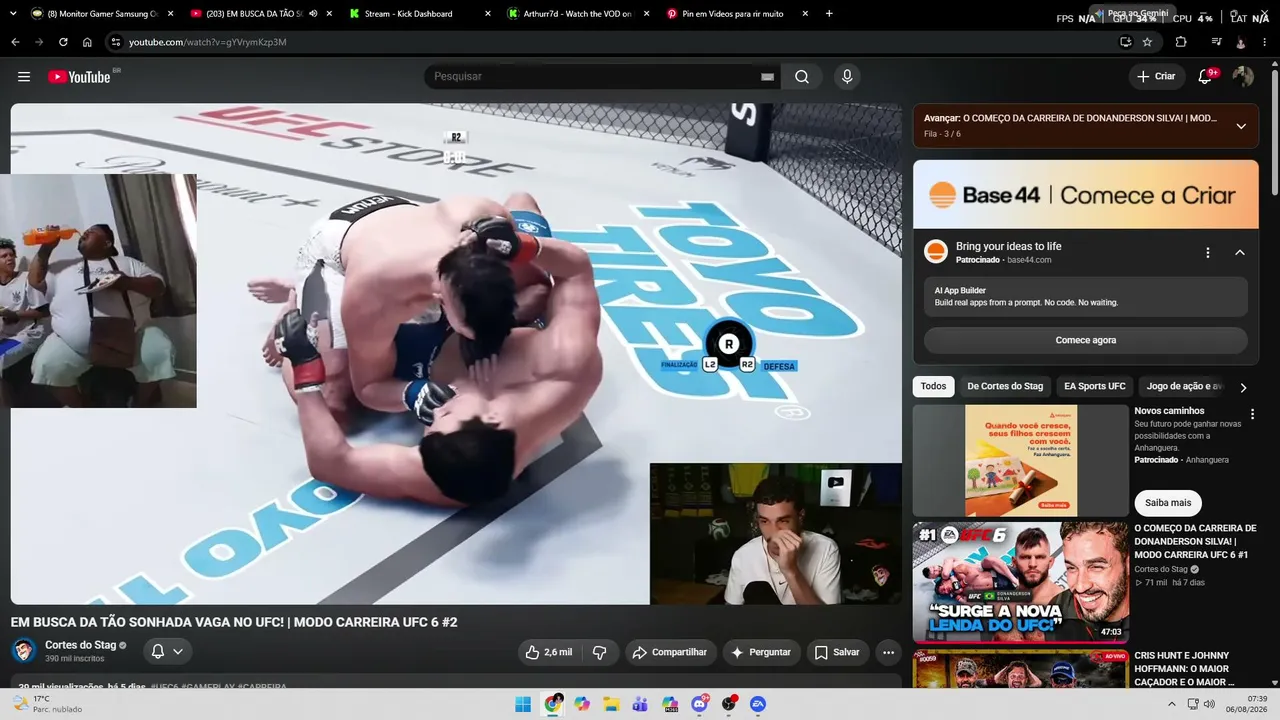Mute the audio of the YouTube tab

pos(313,14)
